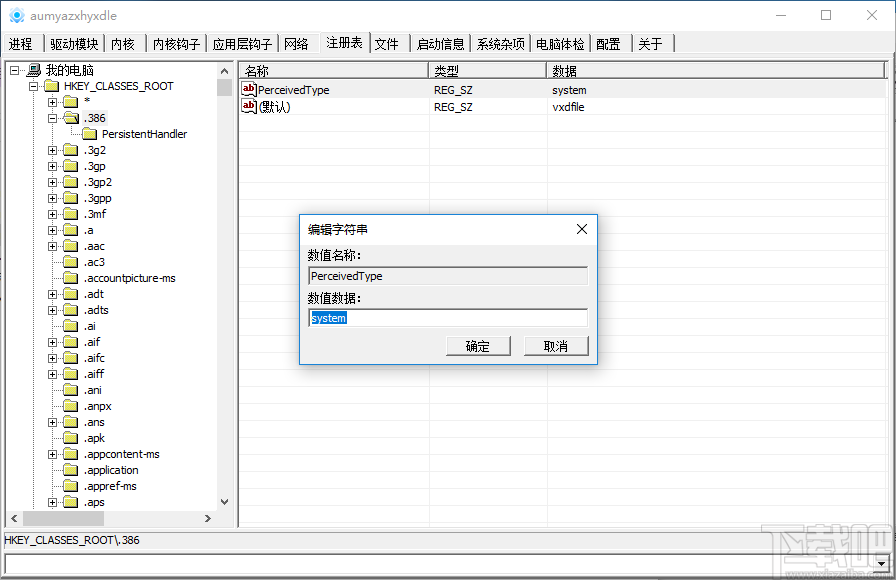896x580 pixels.
Task: Sort by the 类型 column header
Action: point(487,70)
